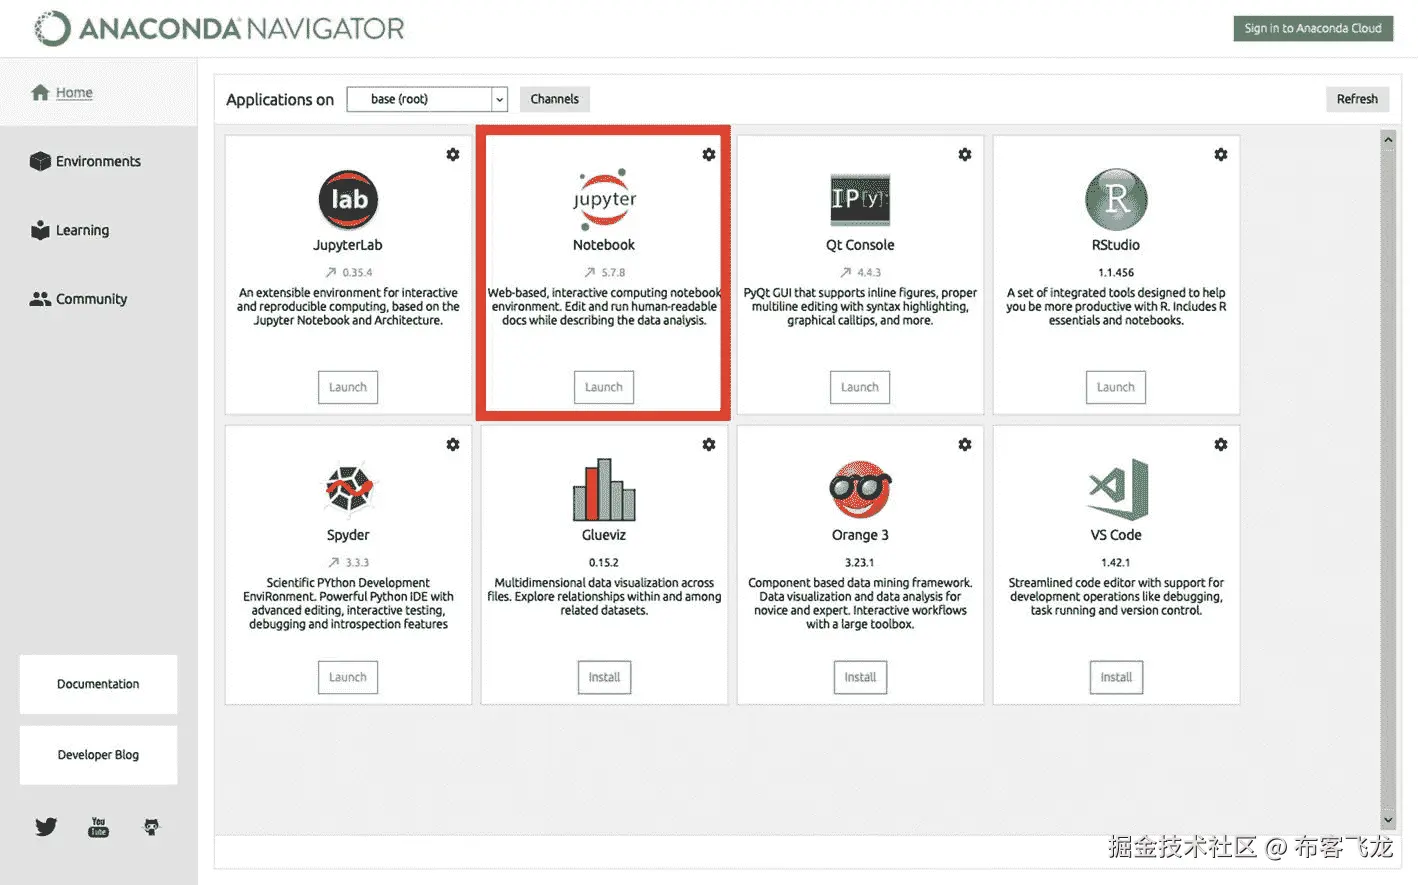Install Orange 3

tap(860, 677)
